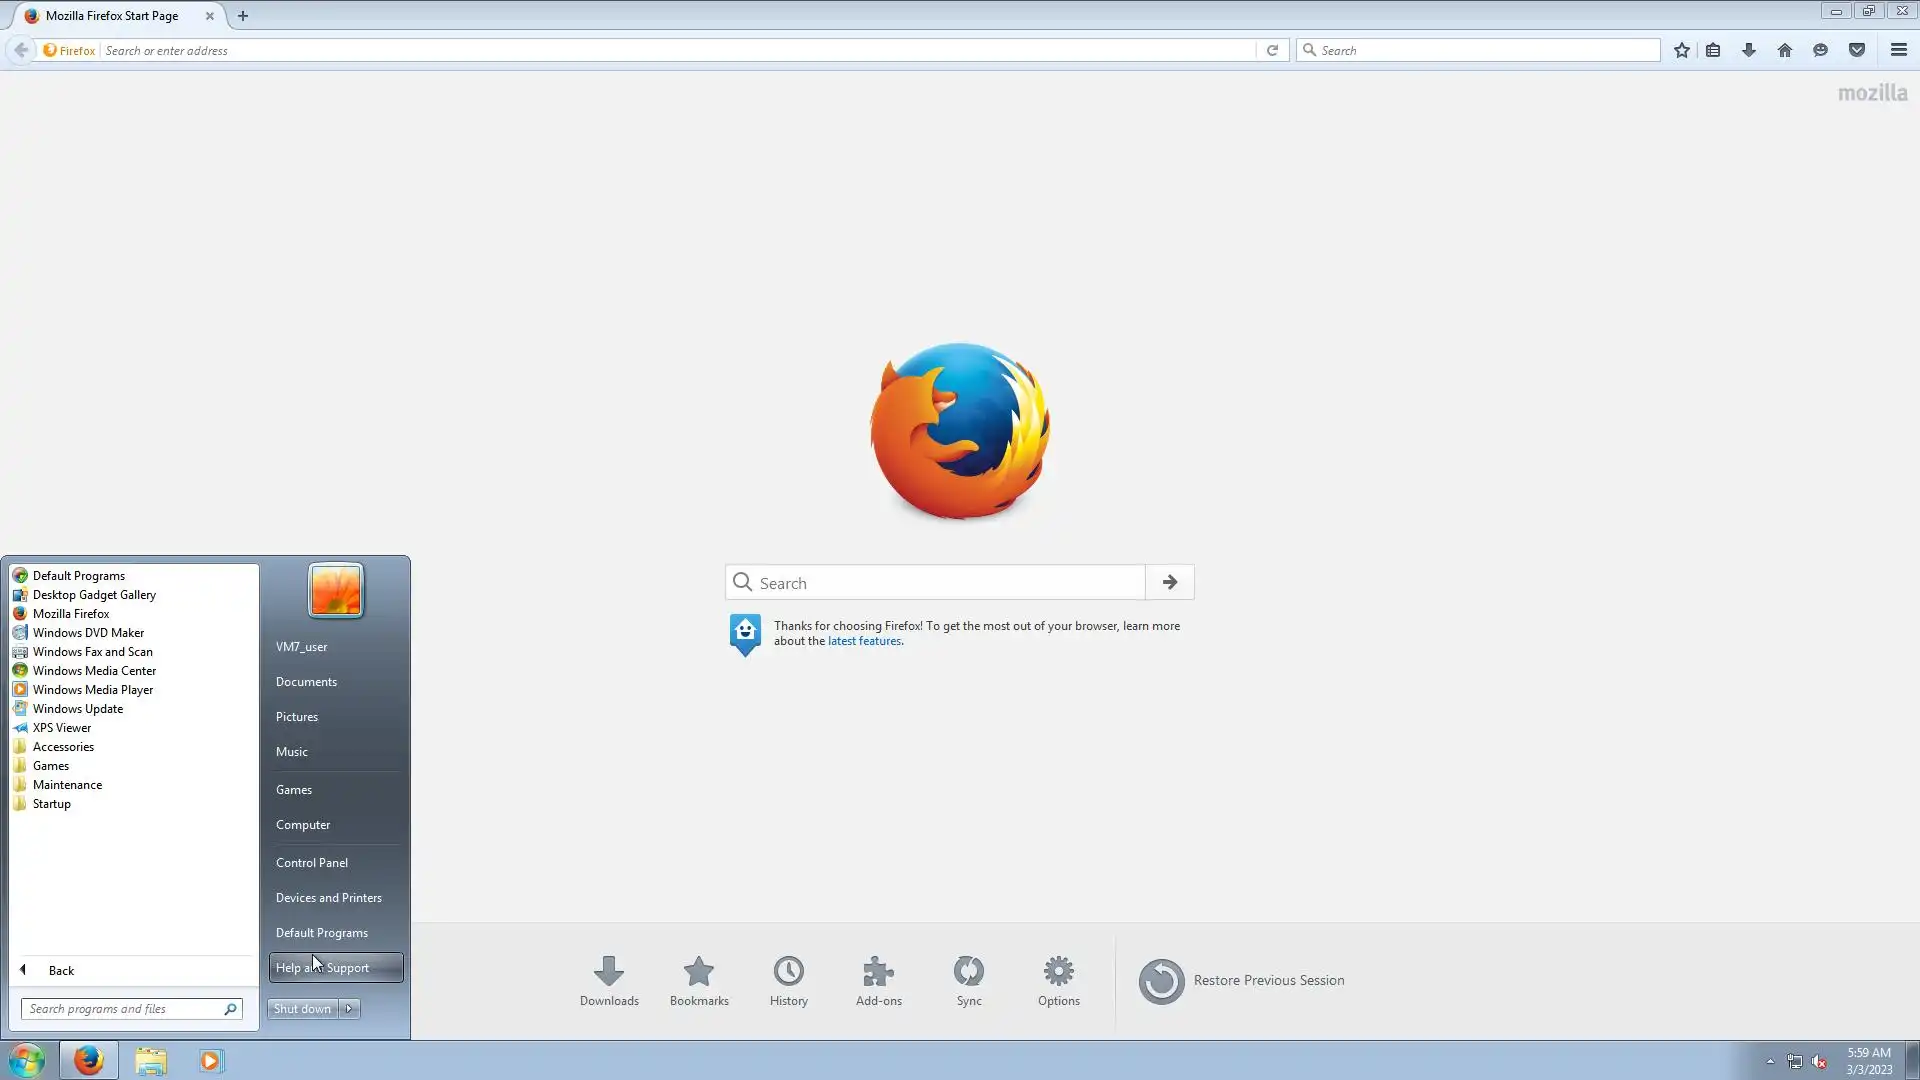
Task: Click the bookmark star icon in toolbar
Action: coord(1682,50)
